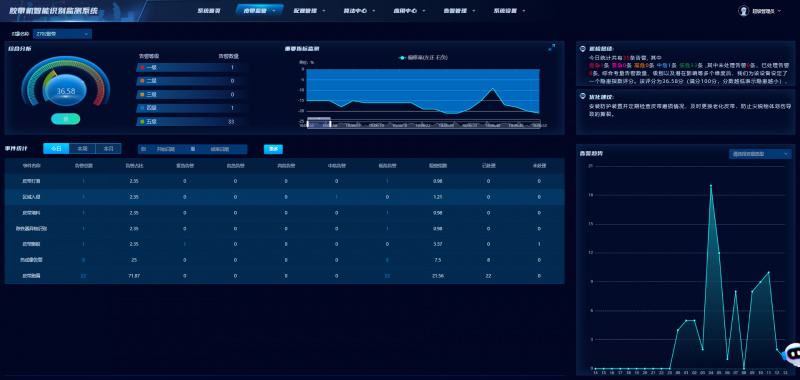Expand the administrator account dropdown arrow
Image resolution: width=800 pixels, height=380 pixels.
point(780,11)
